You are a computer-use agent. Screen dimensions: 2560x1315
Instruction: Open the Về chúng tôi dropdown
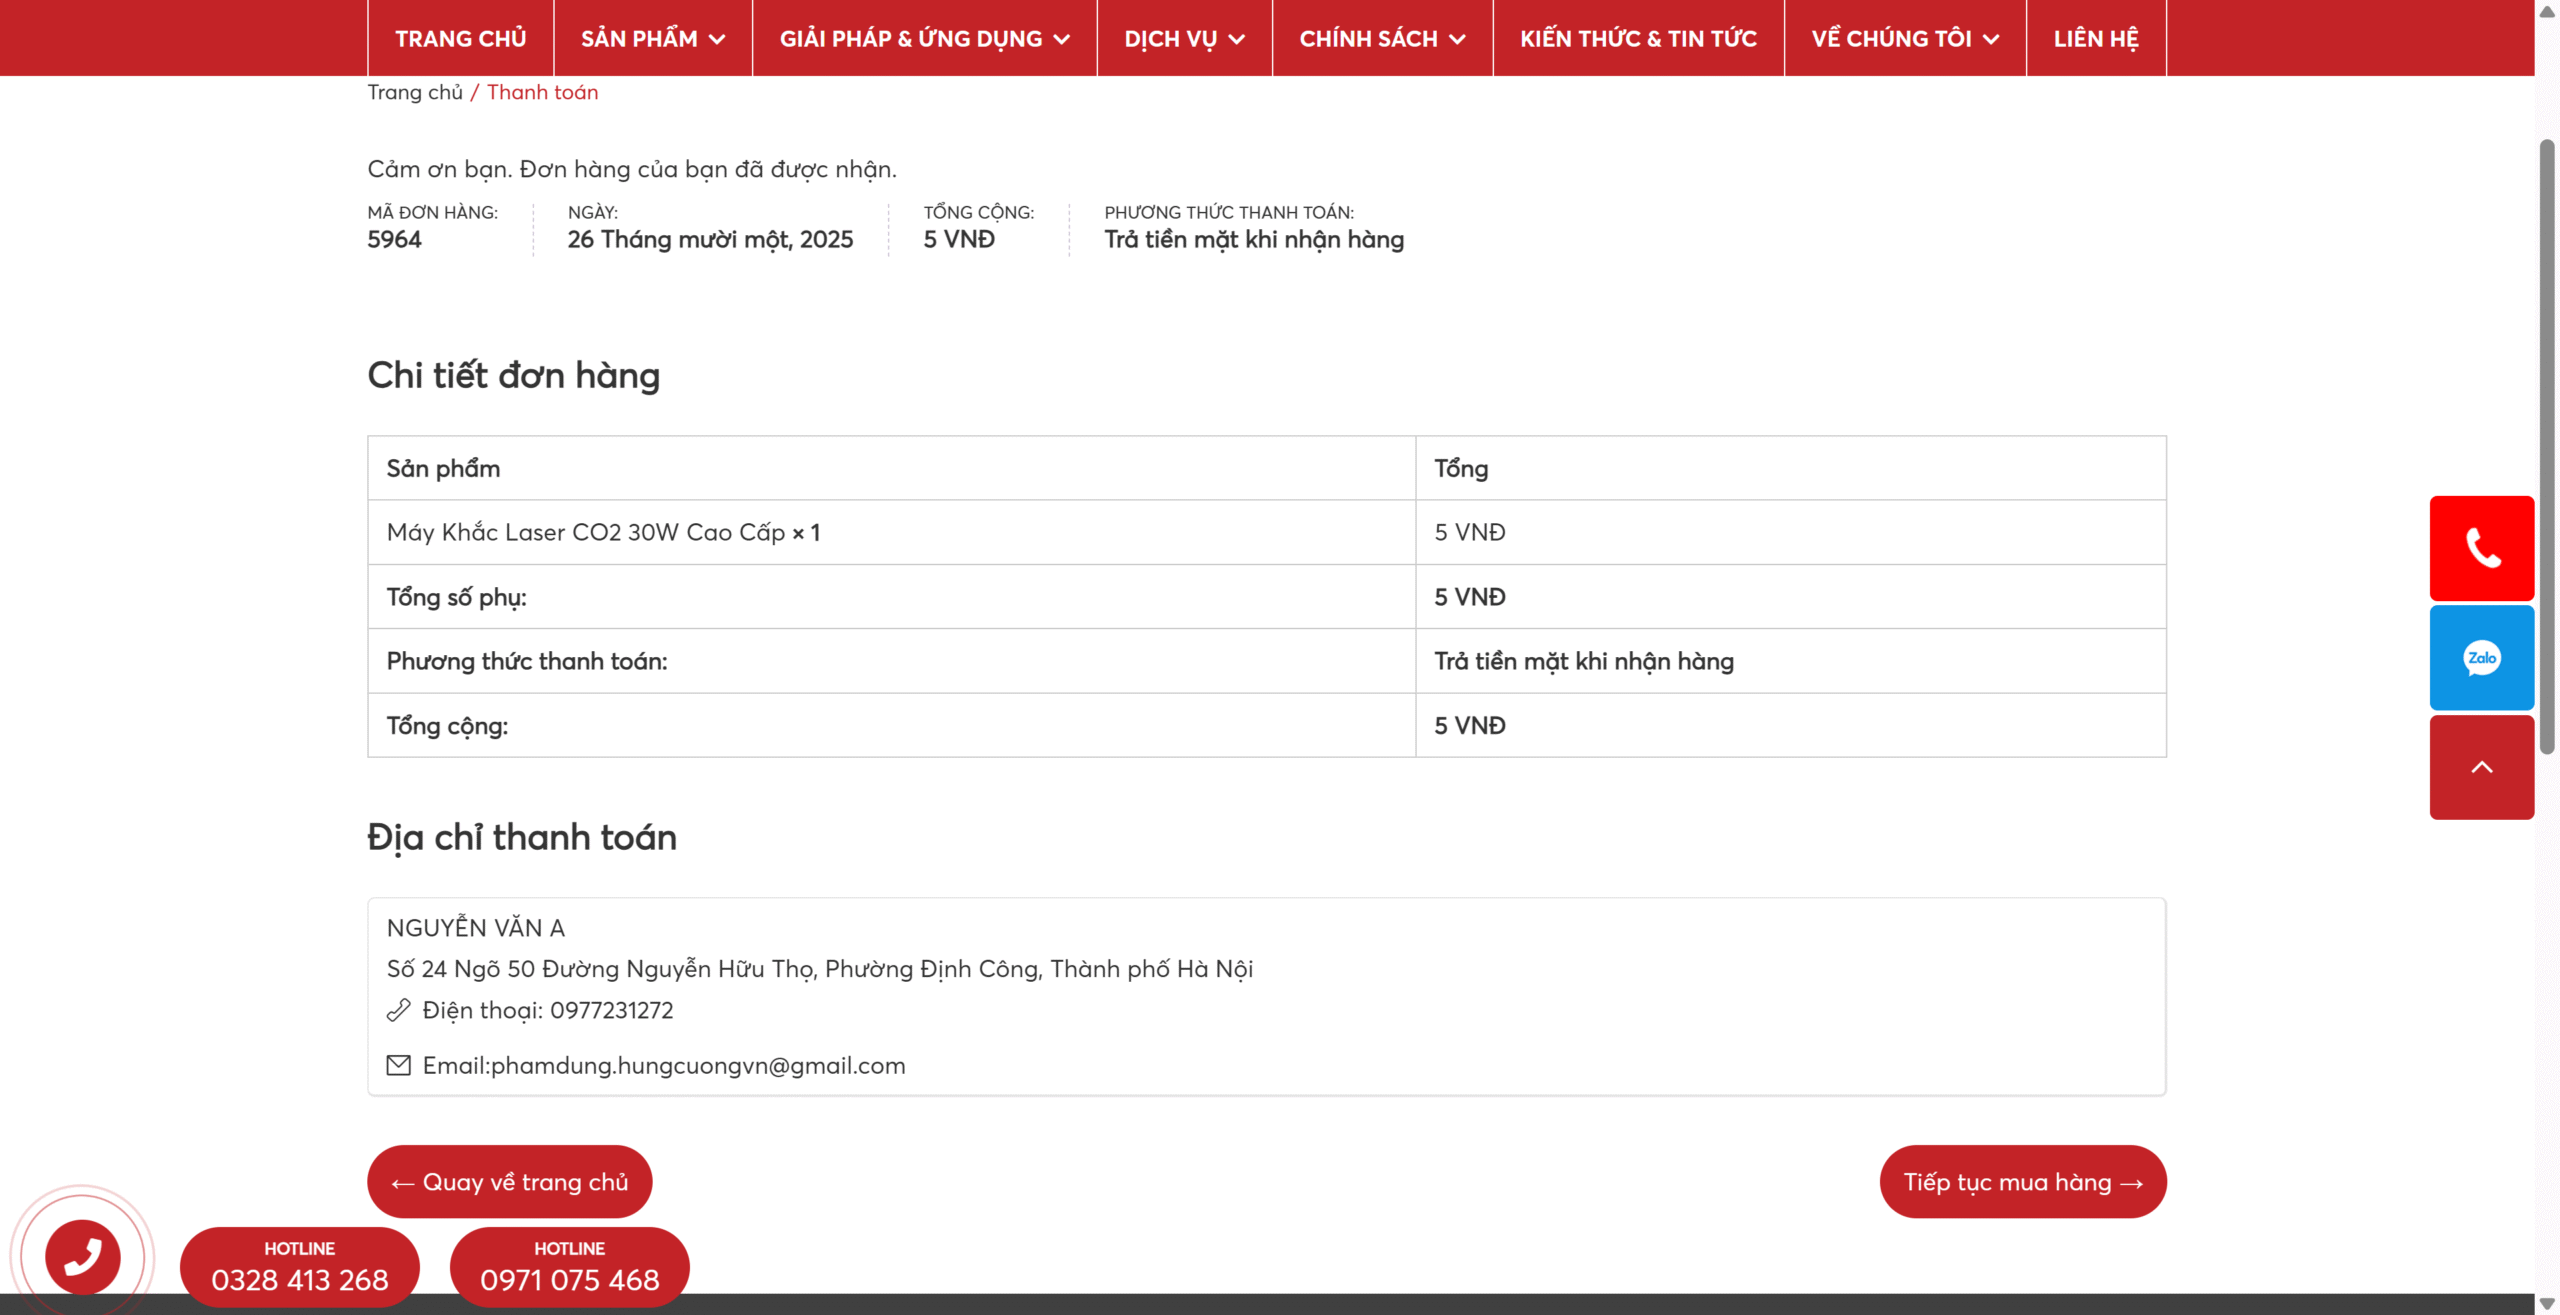tap(1905, 38)
